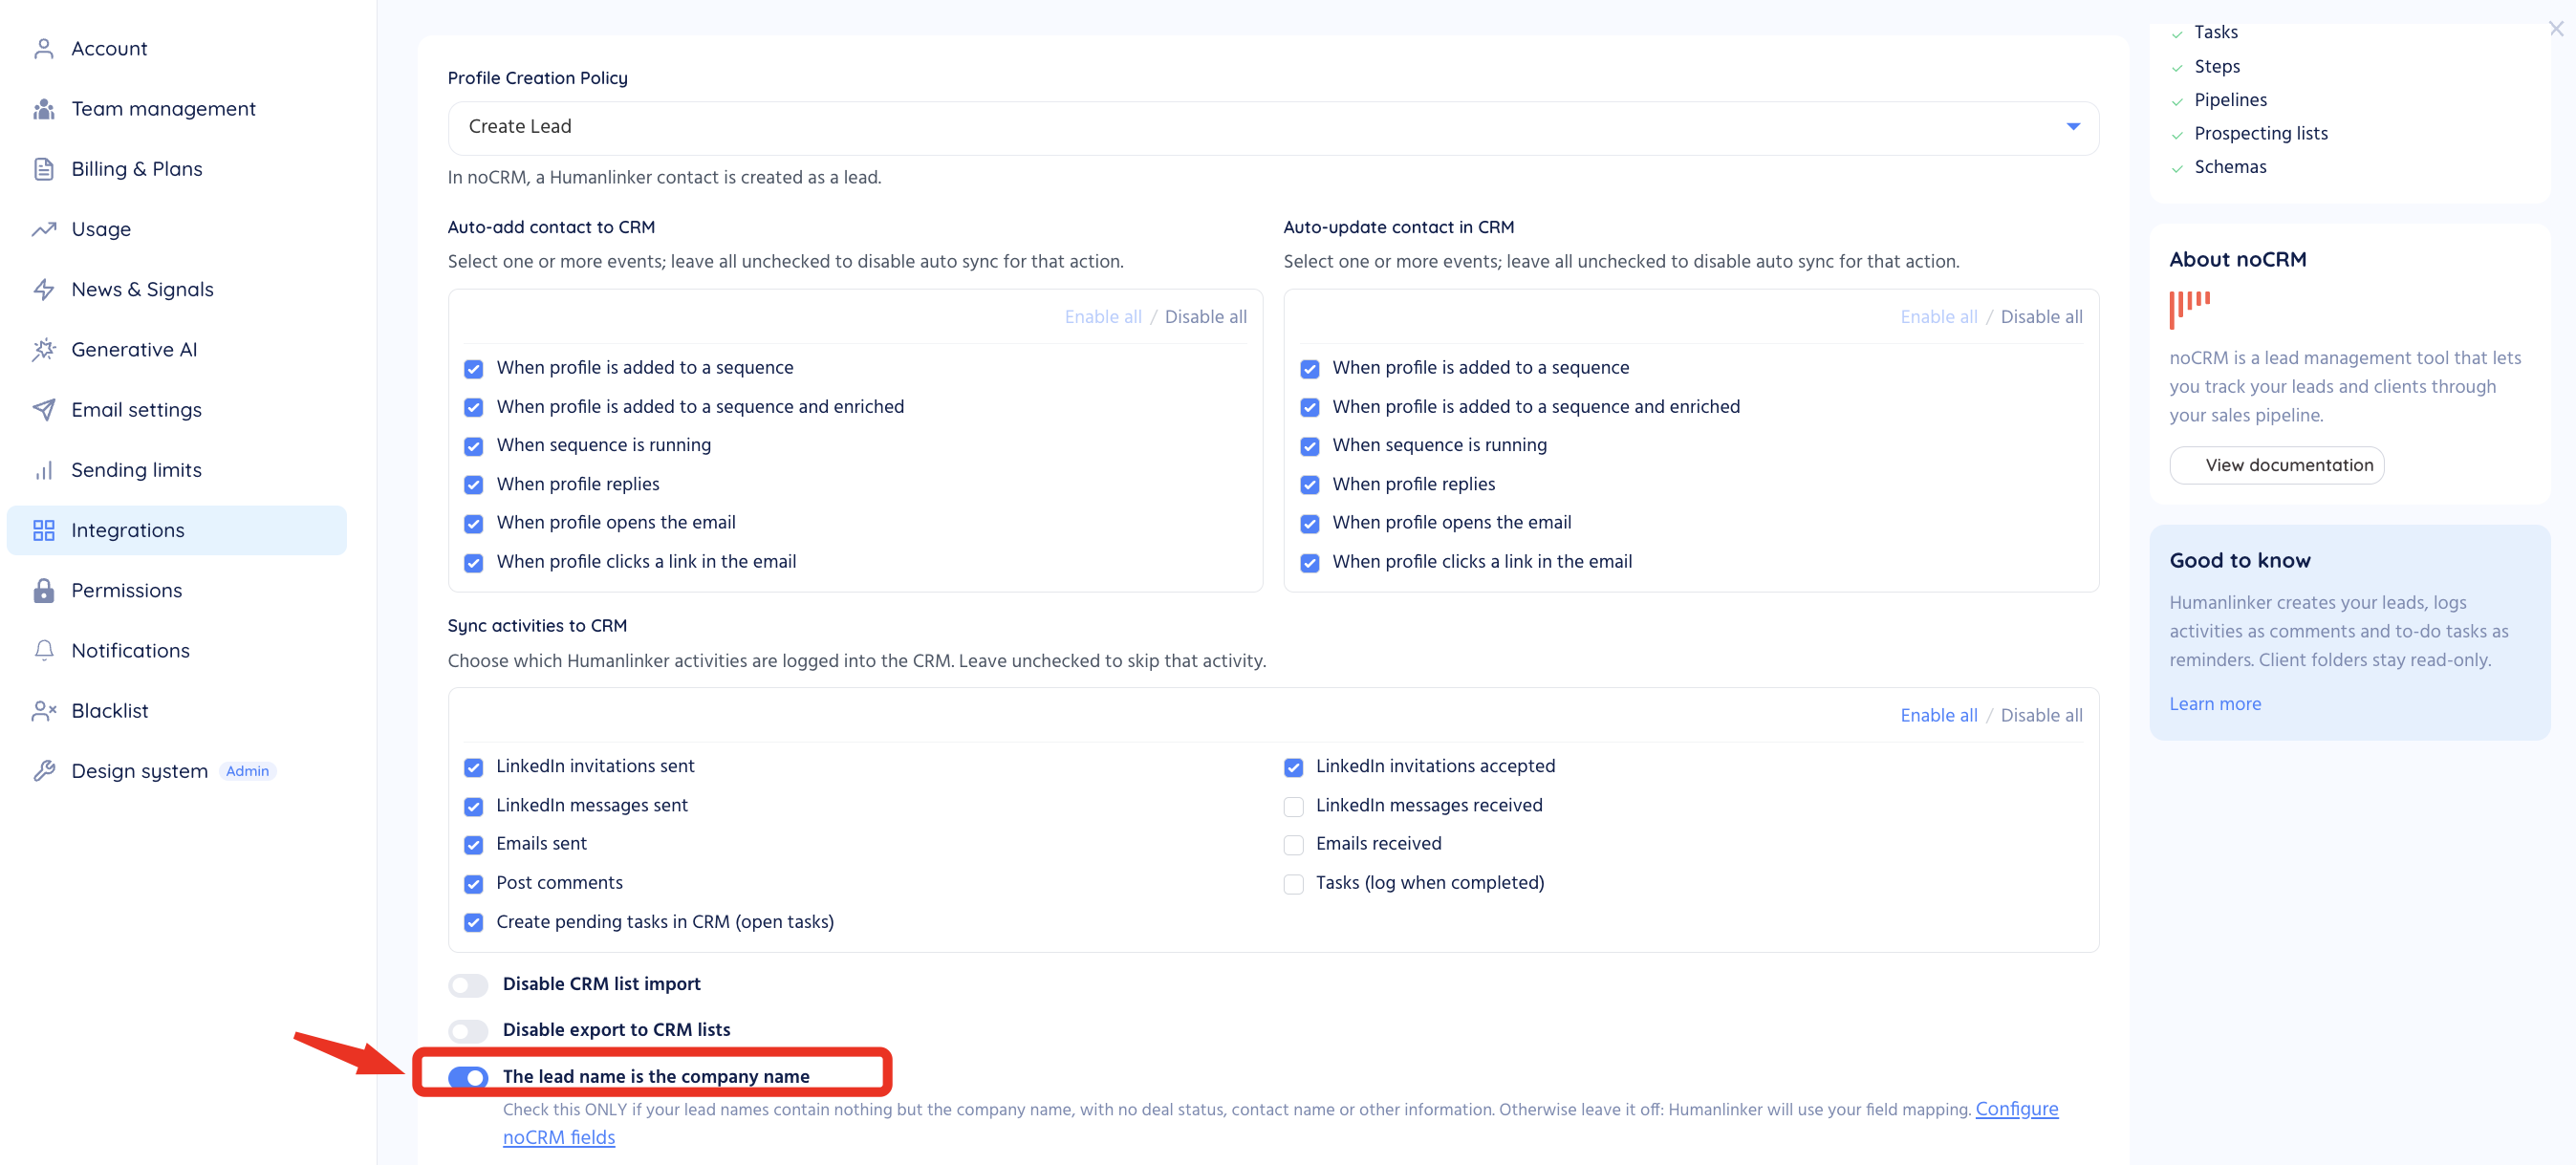Click the Admin badge beside Design system
Viewport: 2576px width, 1165px height.
click(x=247, y=771)
